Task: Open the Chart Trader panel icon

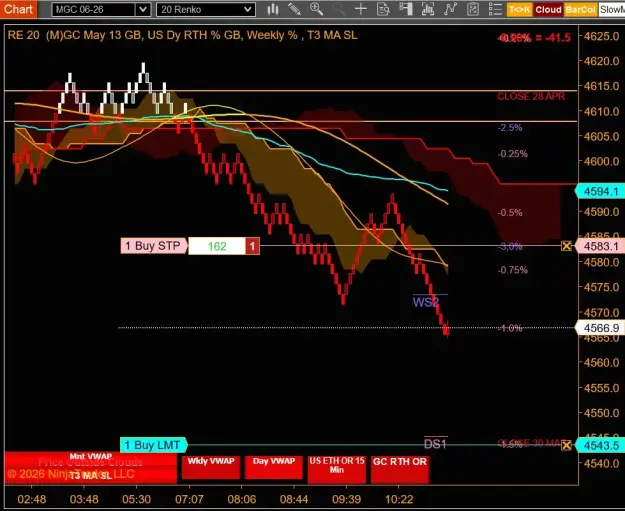Action: click(x=405, y=9)
